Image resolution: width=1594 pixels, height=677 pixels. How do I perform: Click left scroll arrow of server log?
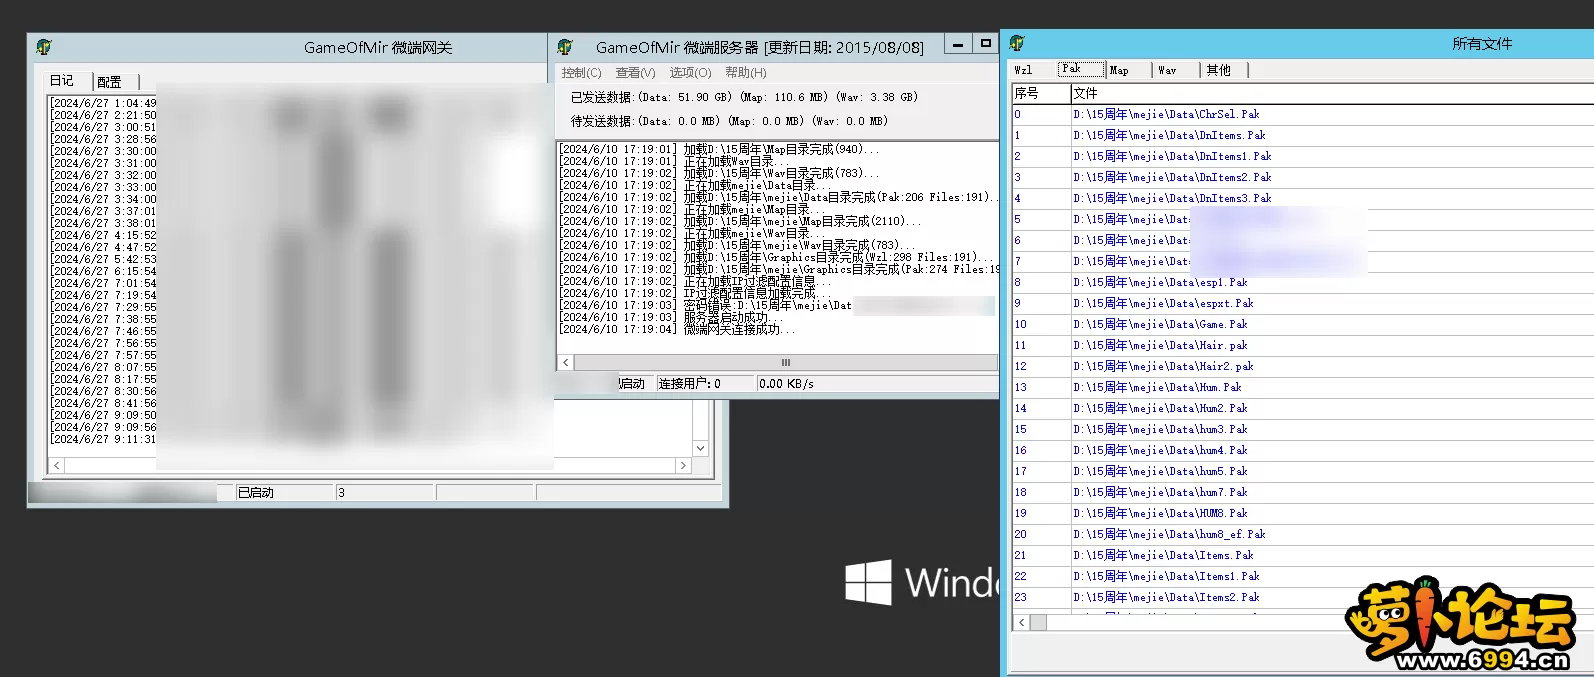click(x=566, y=362)
